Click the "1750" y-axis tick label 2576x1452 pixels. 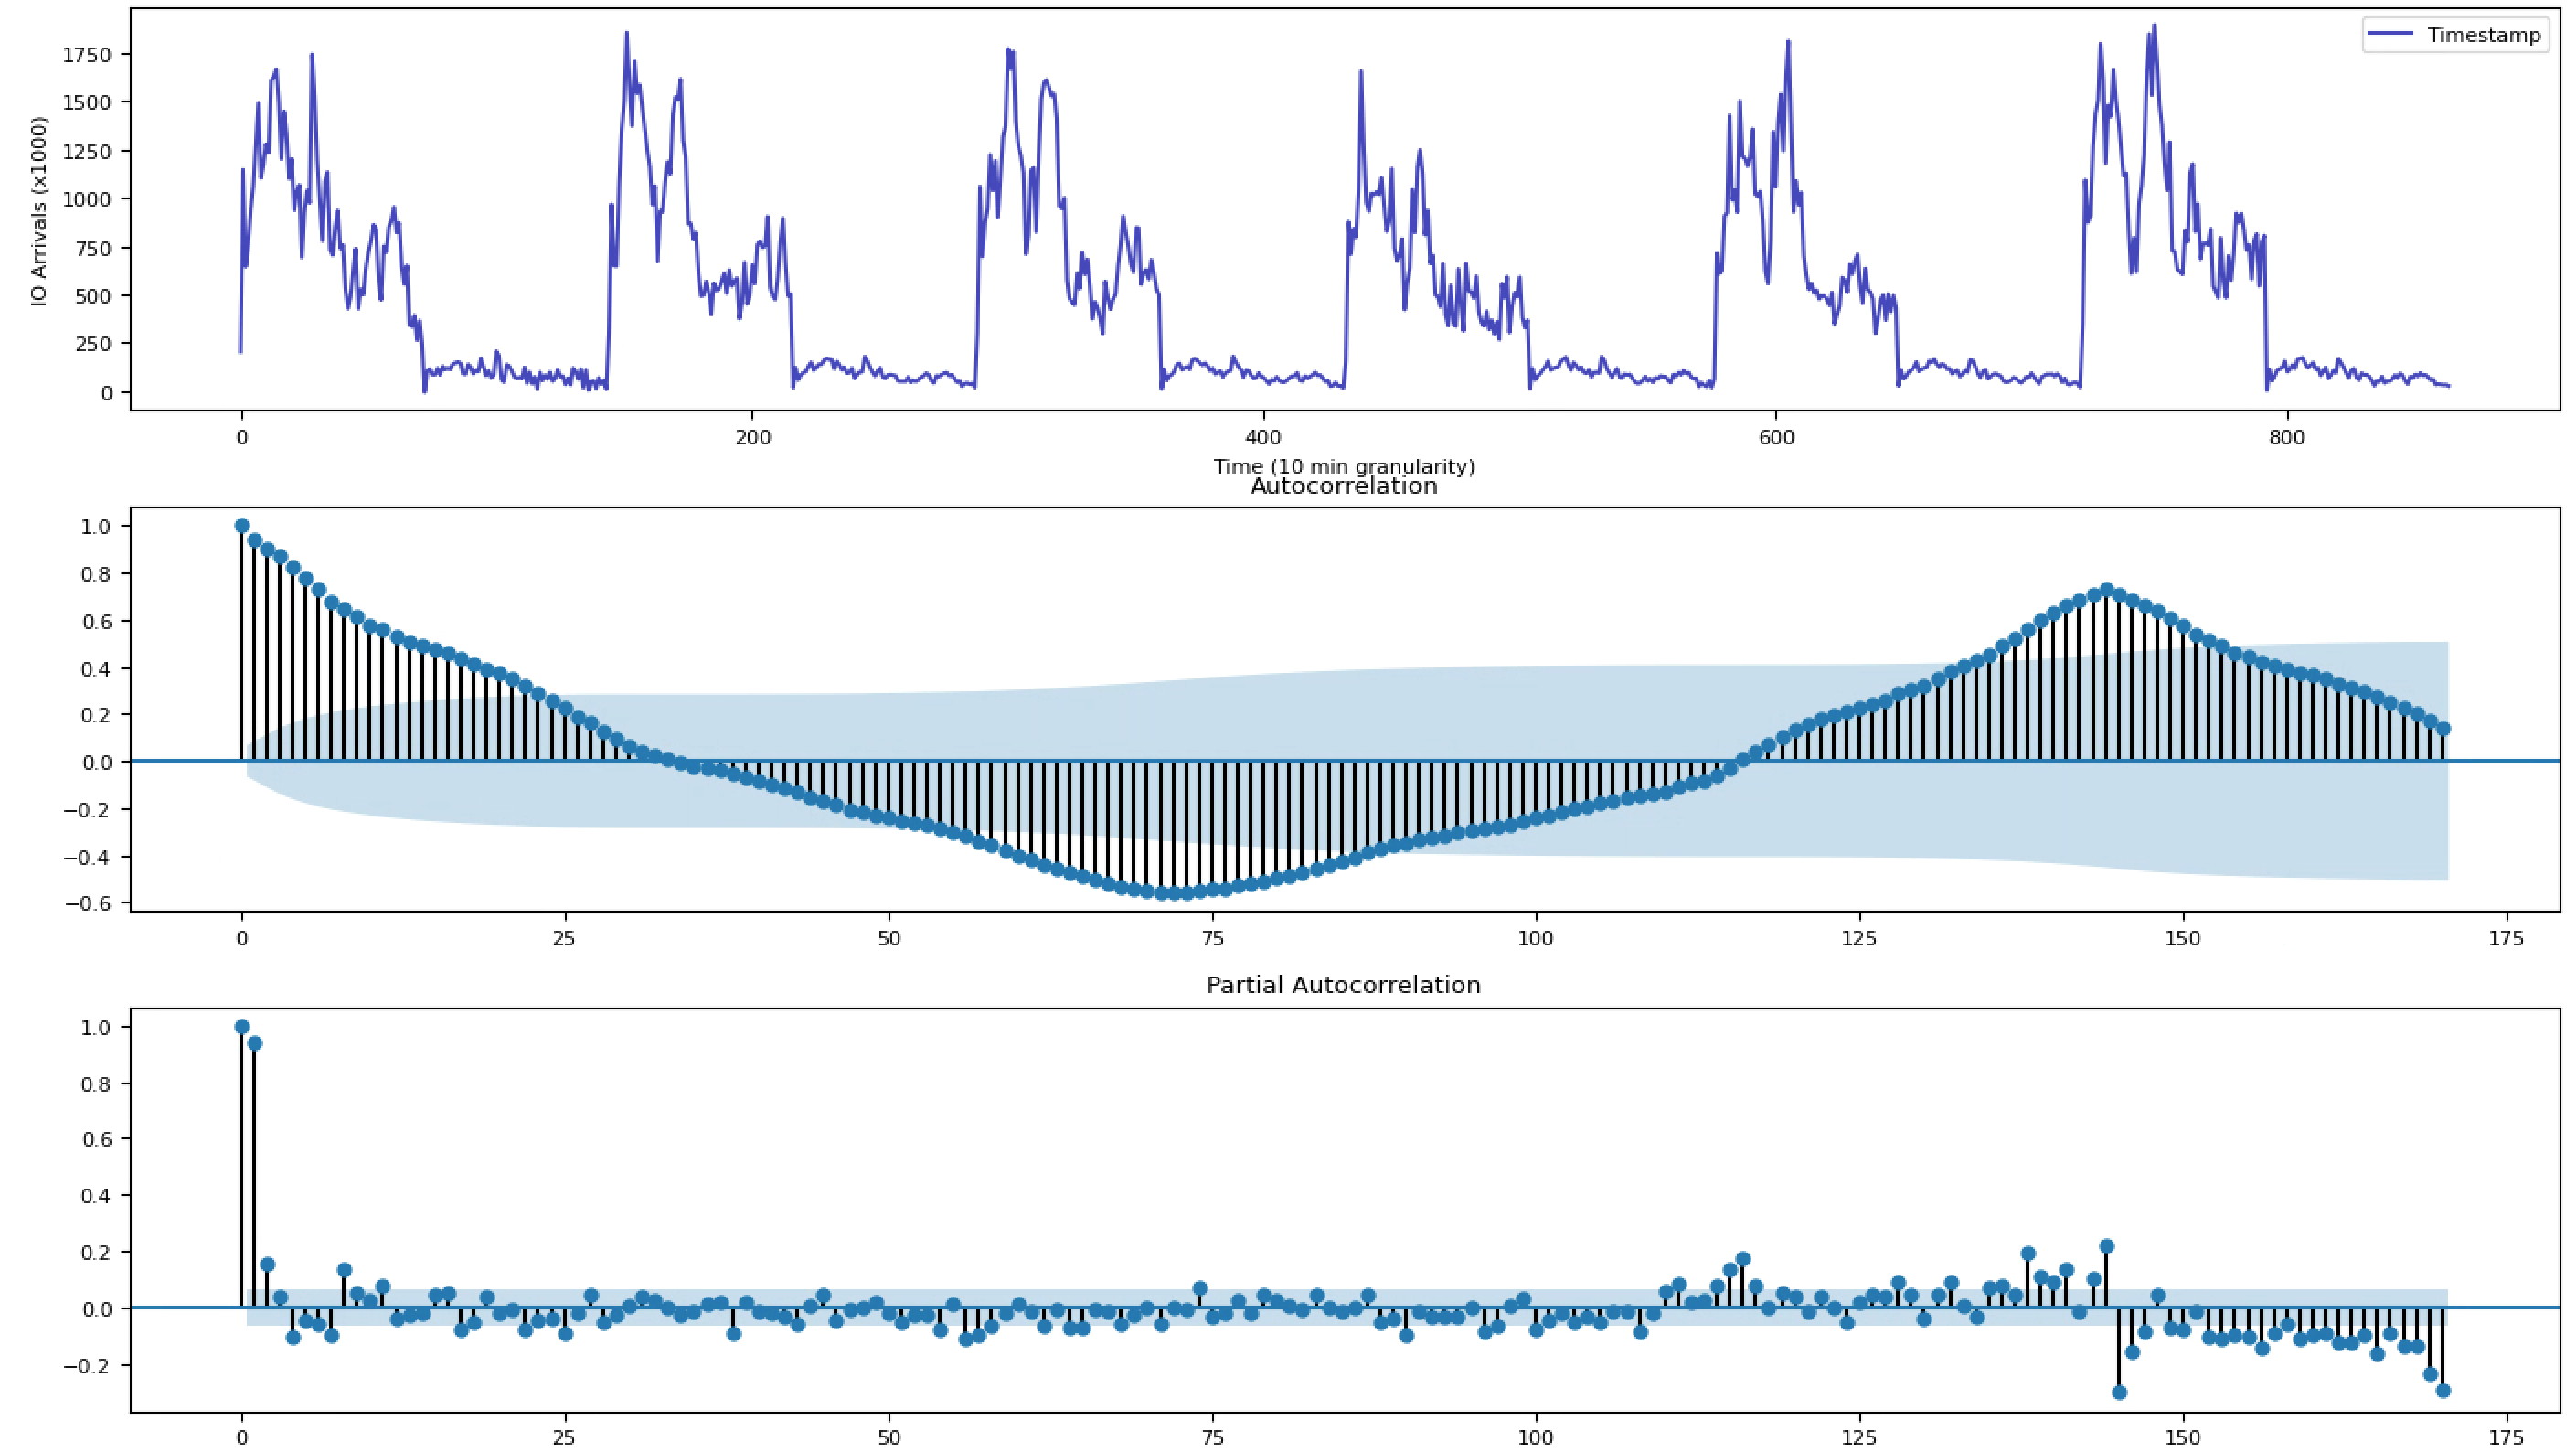[x=87, y=54]
